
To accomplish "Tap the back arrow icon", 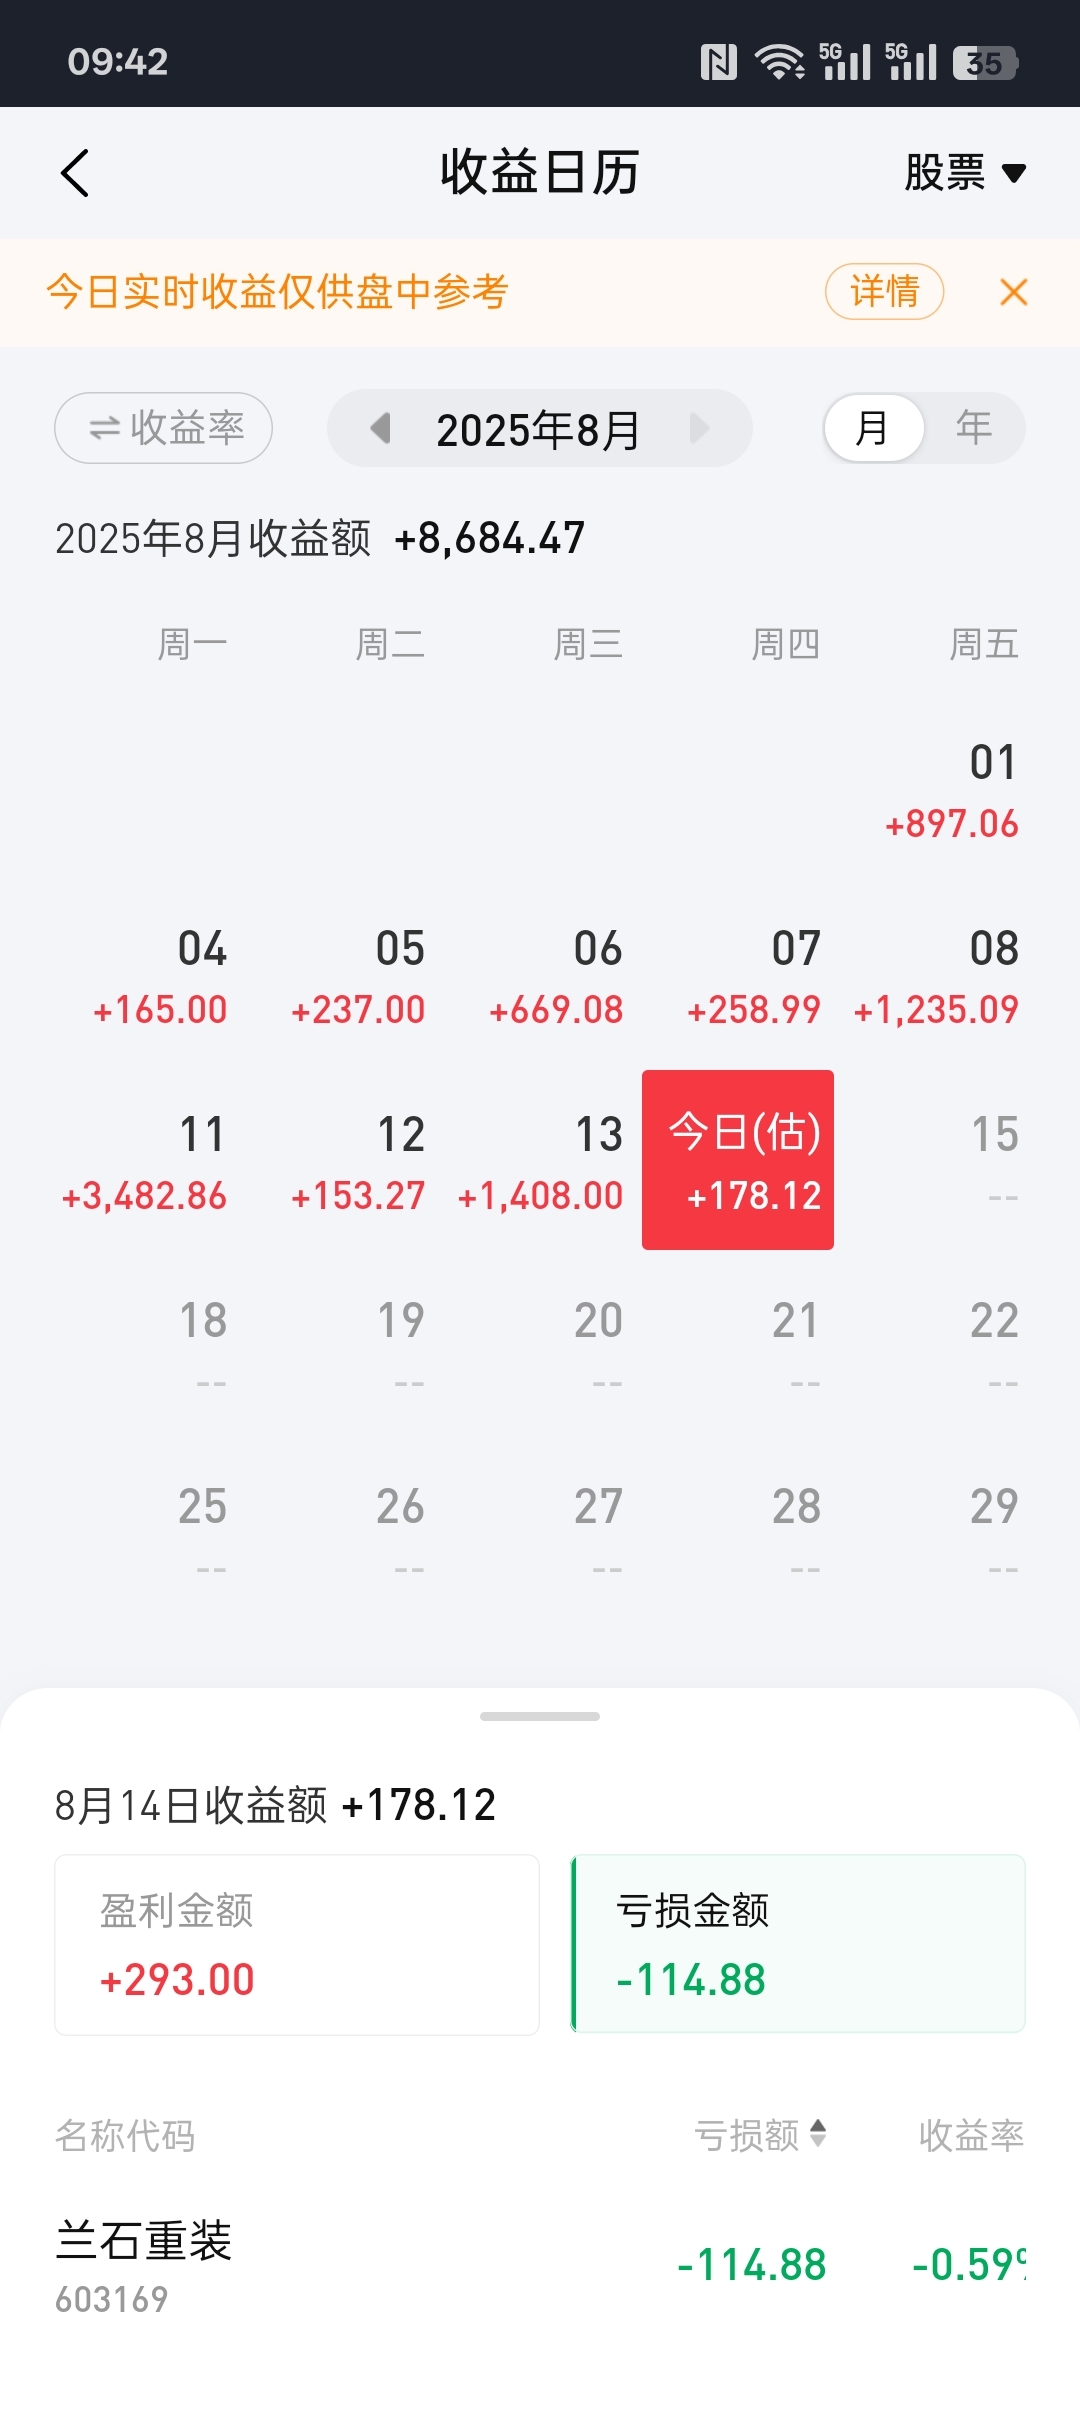I will point(75,173).
